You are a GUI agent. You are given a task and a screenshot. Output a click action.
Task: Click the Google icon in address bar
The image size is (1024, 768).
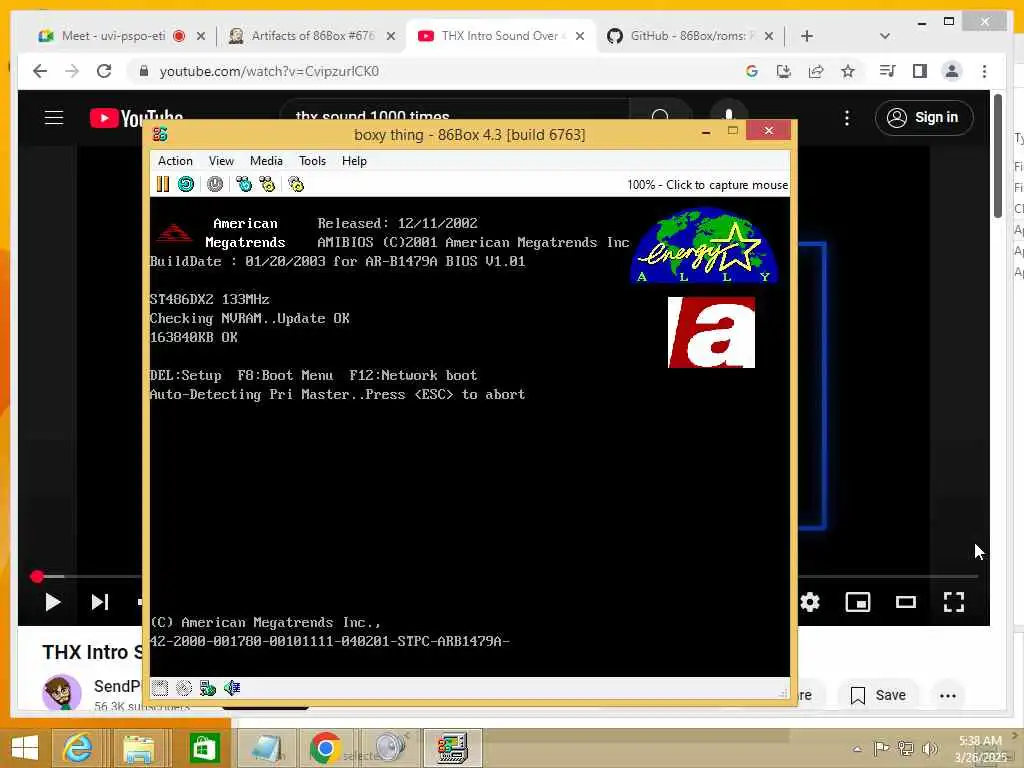(752, 71)
